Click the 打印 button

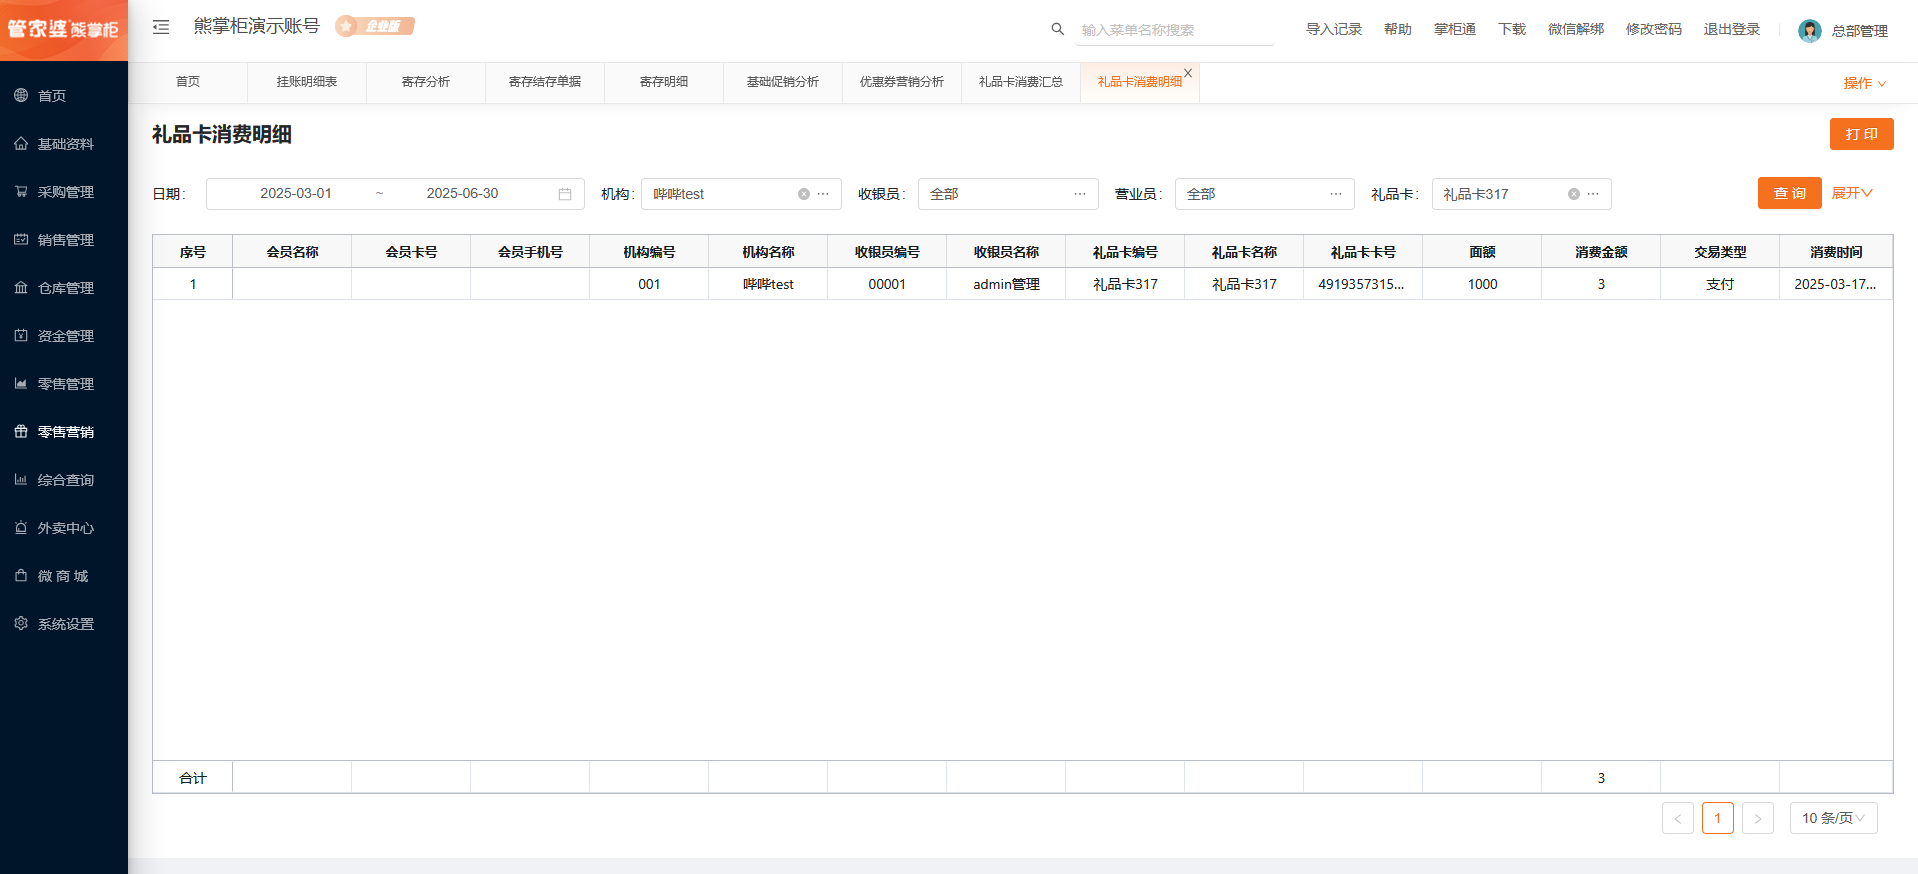coord(1862,134)
